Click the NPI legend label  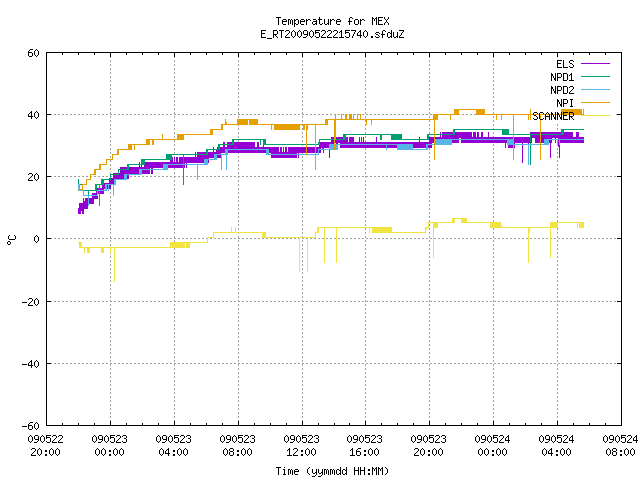[565, 103]
